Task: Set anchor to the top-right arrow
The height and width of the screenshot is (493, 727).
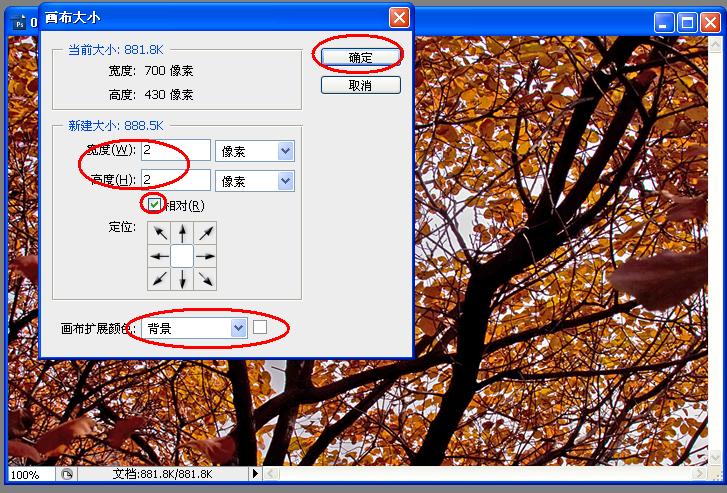Action: pyautogui.click(x=205, y=233)
